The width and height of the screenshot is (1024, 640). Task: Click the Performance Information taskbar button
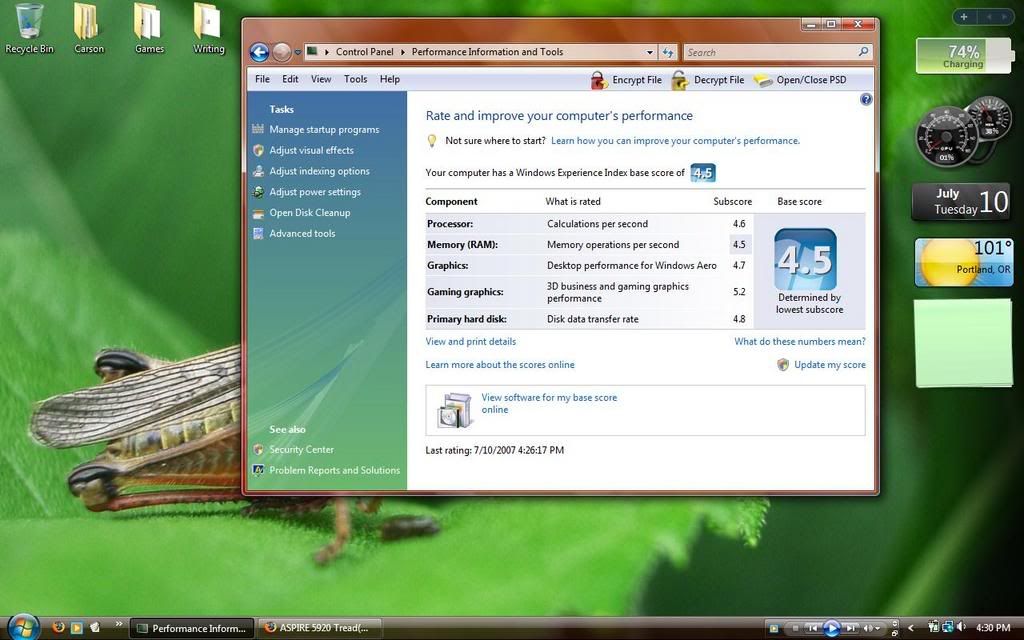click(x=192, y=628)
